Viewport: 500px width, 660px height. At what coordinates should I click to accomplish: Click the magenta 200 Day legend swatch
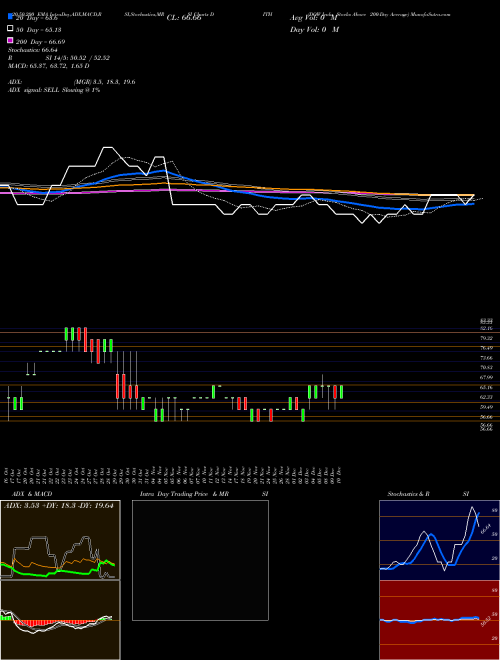[10, 40]
